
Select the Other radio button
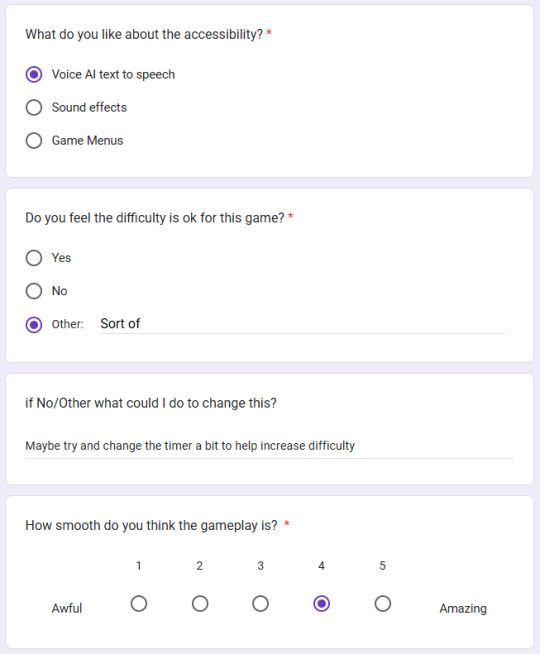(x=34, y=324)
